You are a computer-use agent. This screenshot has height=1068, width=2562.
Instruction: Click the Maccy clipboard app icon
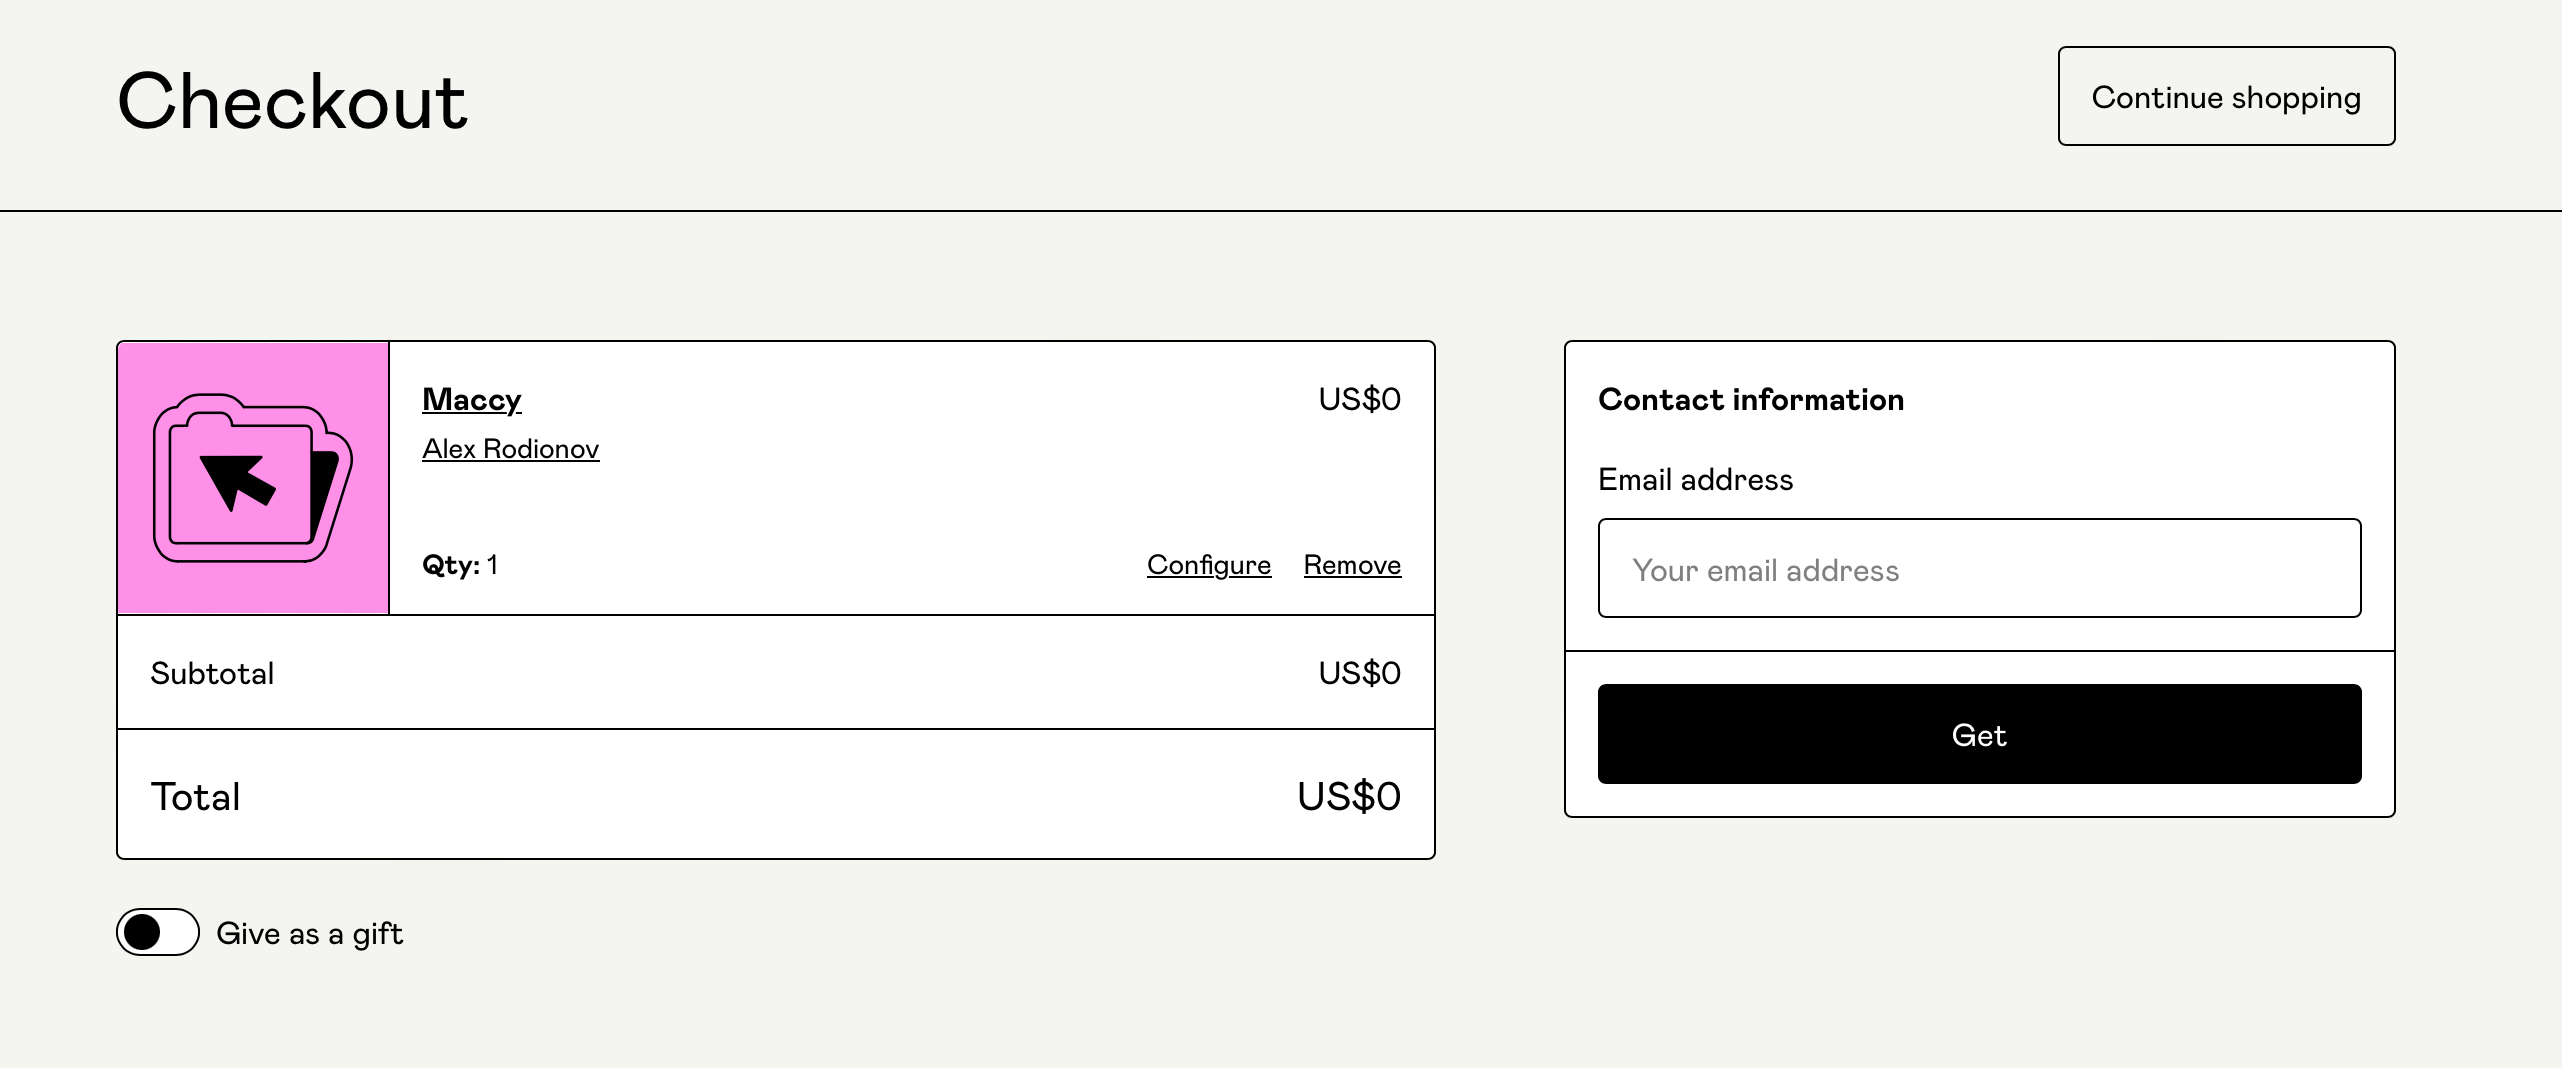[253, 478]
